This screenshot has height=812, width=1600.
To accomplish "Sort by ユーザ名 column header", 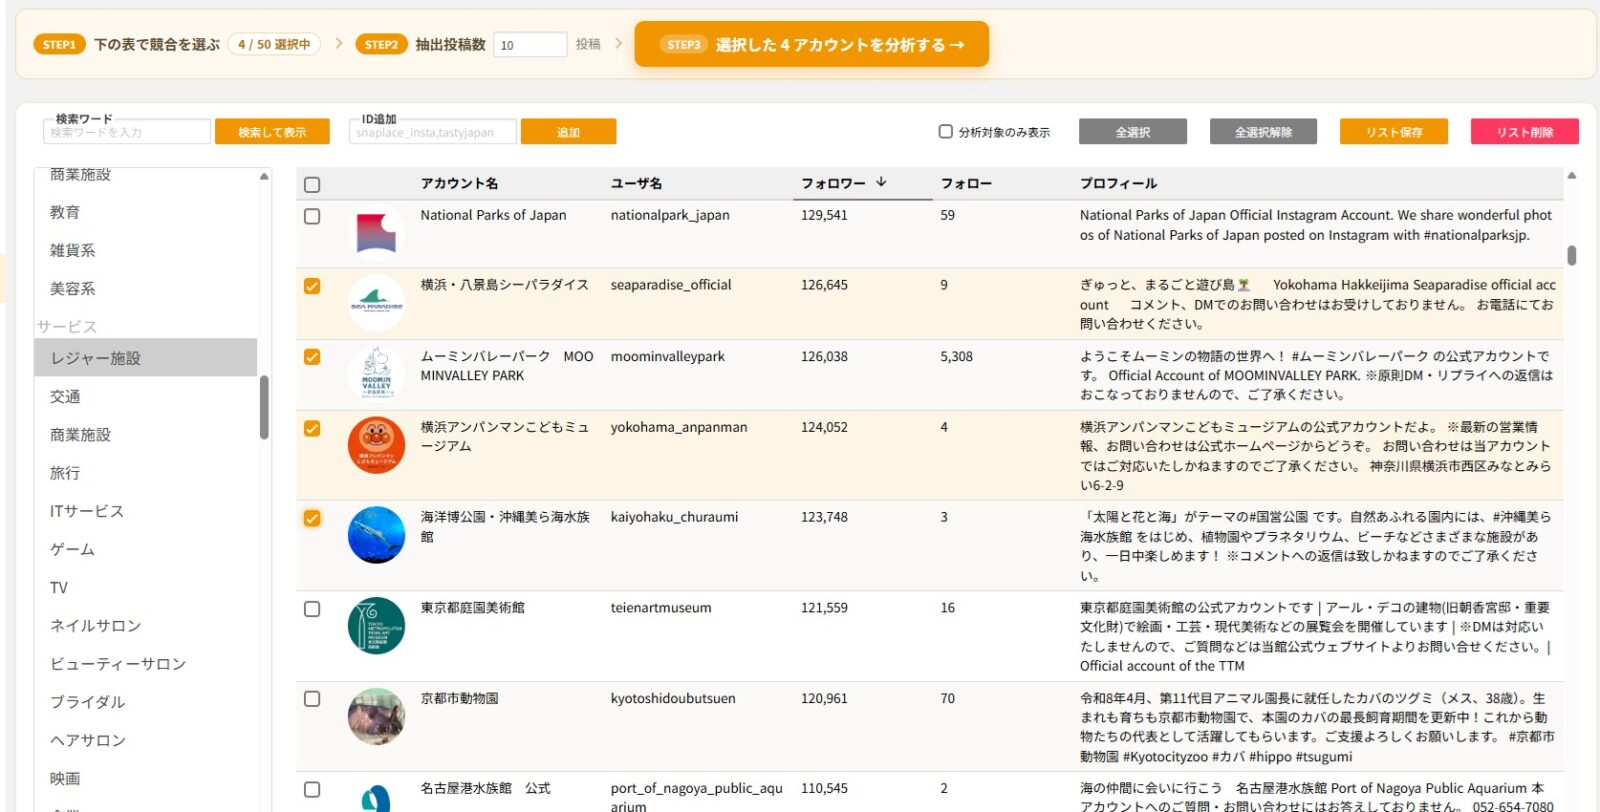I will point(636,183).
